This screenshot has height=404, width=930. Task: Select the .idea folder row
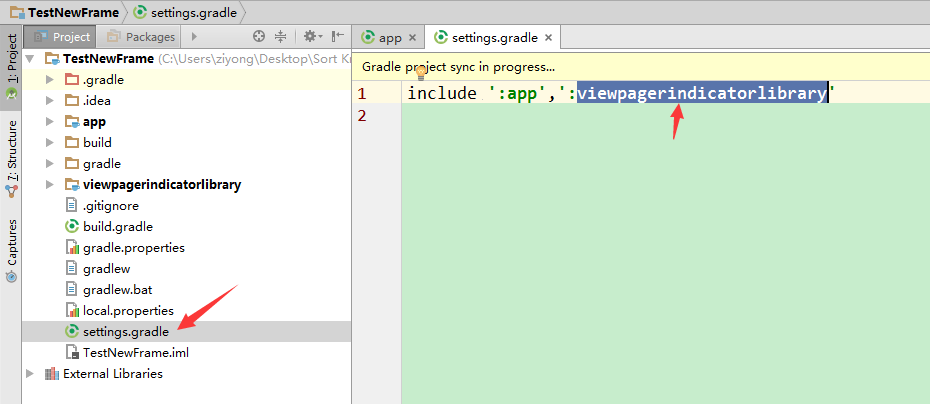coord(187,101)
